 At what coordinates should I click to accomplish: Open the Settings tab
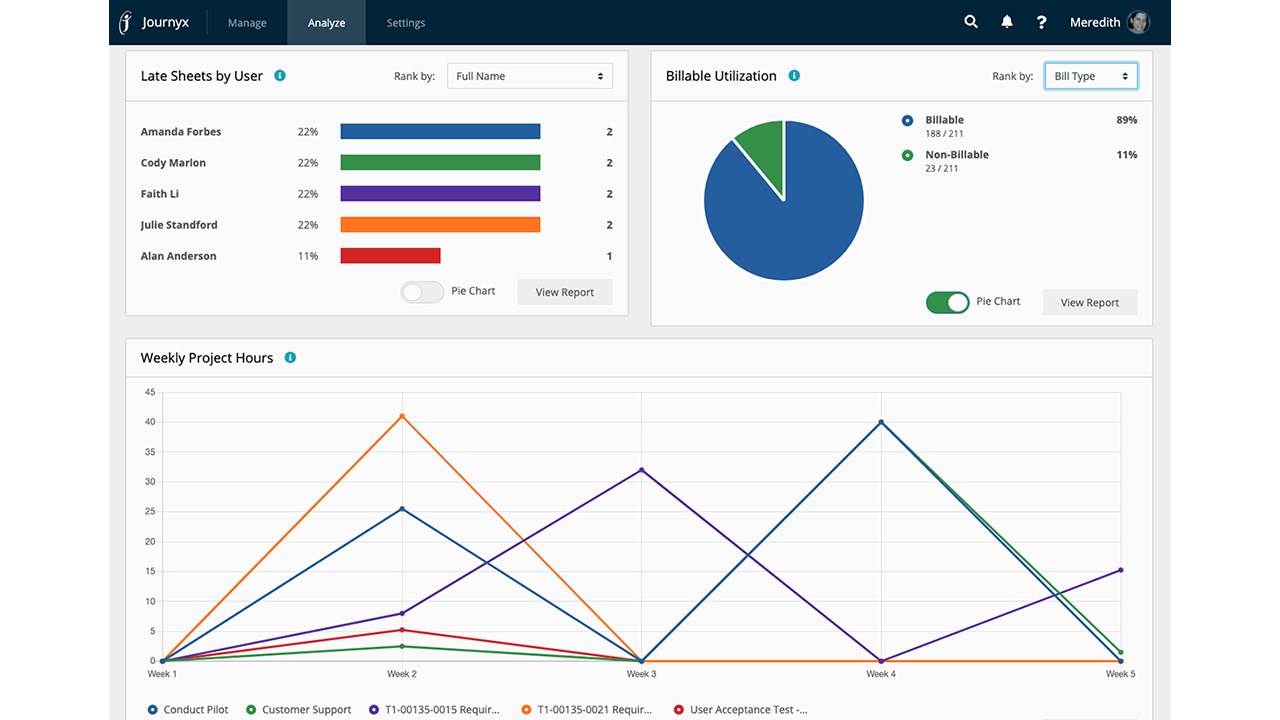[x=405, y=22]
